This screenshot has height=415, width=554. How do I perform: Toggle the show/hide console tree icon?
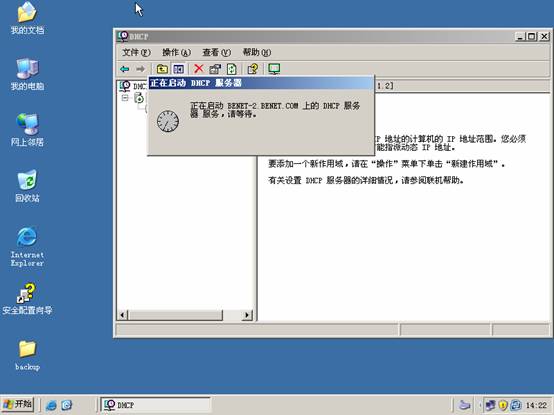point(178,69)
